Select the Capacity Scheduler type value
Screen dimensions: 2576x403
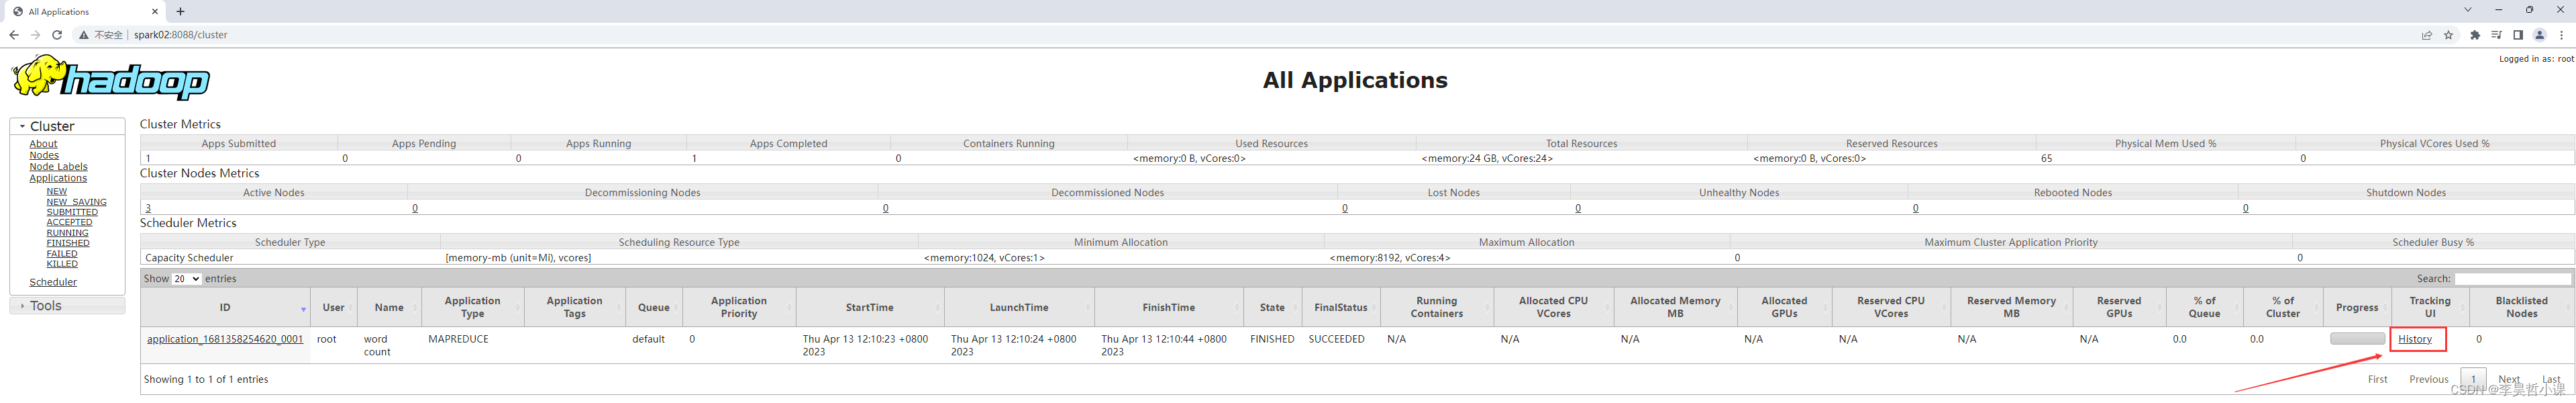pos(189,258)
